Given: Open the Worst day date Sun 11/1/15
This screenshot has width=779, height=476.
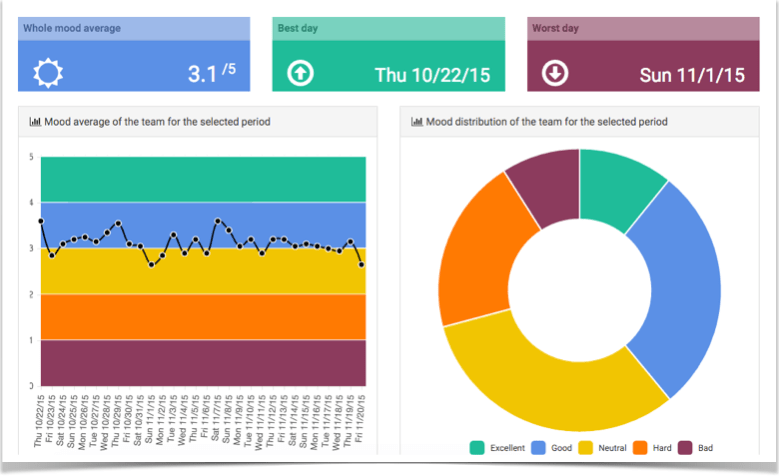Looking at the screenshot, I should 692,75.
